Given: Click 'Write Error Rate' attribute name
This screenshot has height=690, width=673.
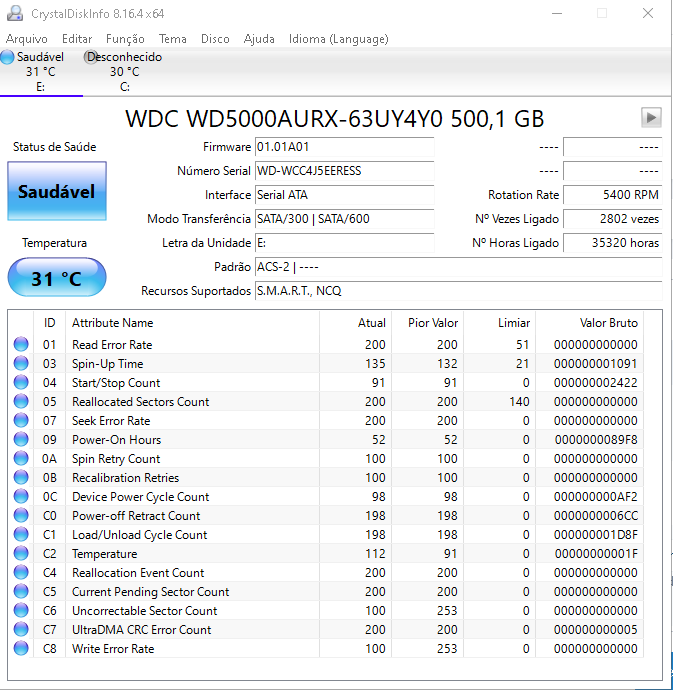Looking at the screenshot, I should click(113, 649).
